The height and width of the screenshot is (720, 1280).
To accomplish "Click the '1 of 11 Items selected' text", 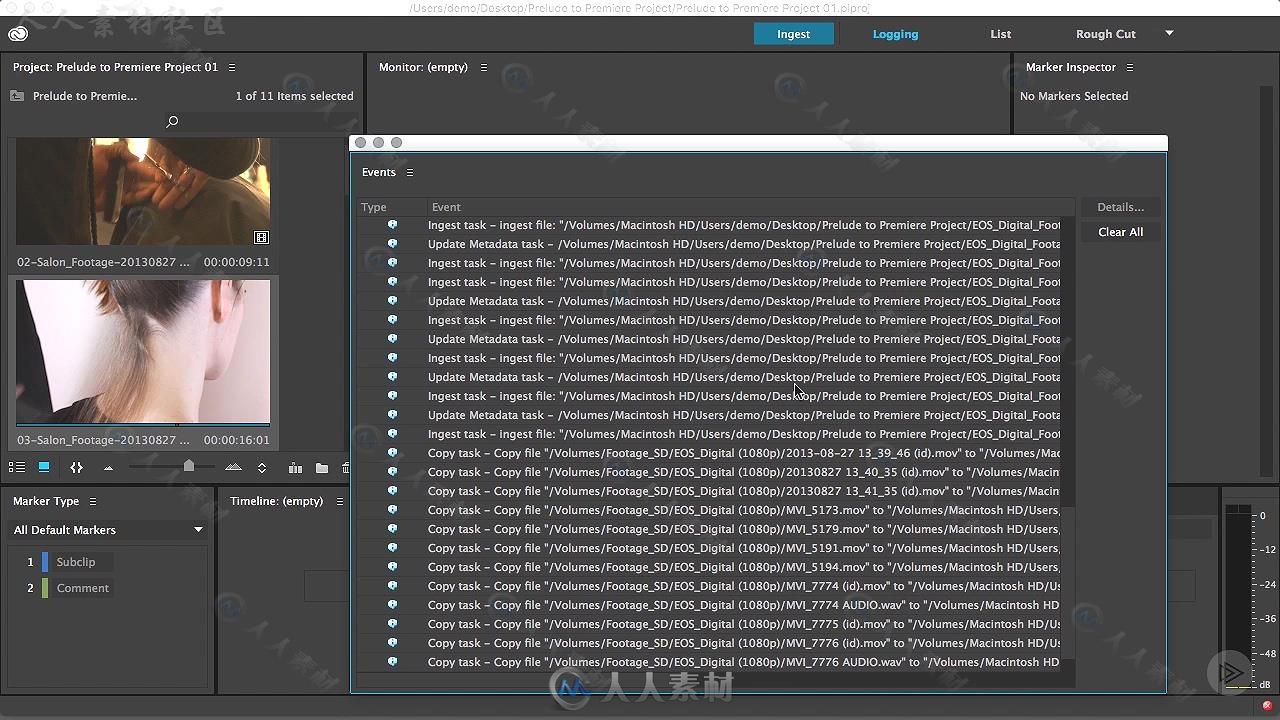I will tap(294, 96).
